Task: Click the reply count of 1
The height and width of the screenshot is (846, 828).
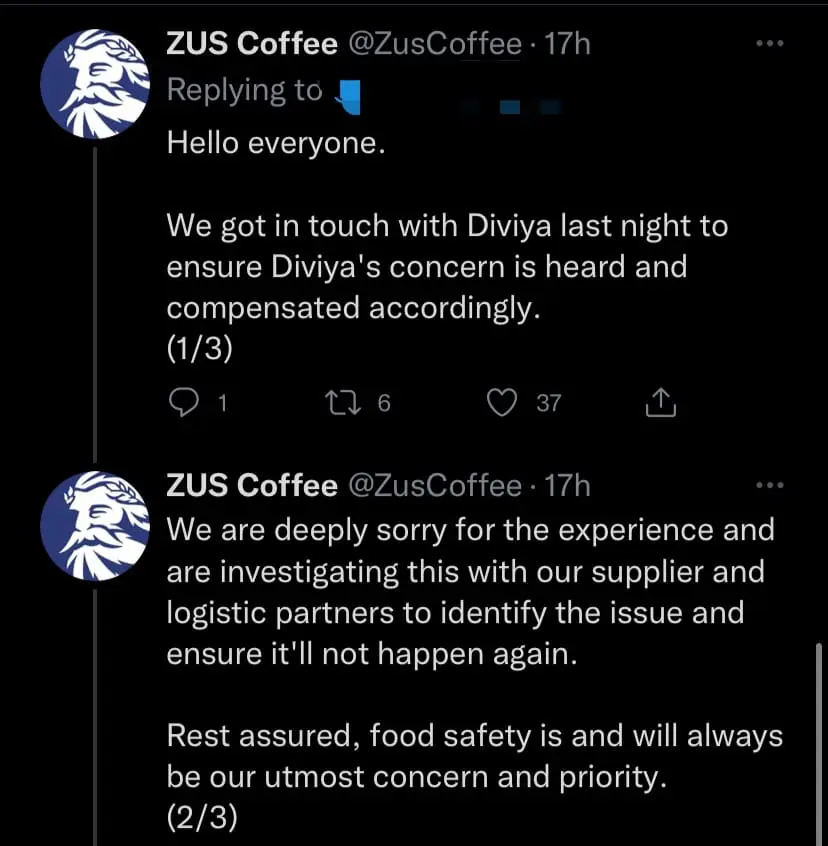Action: pos(222,403)
